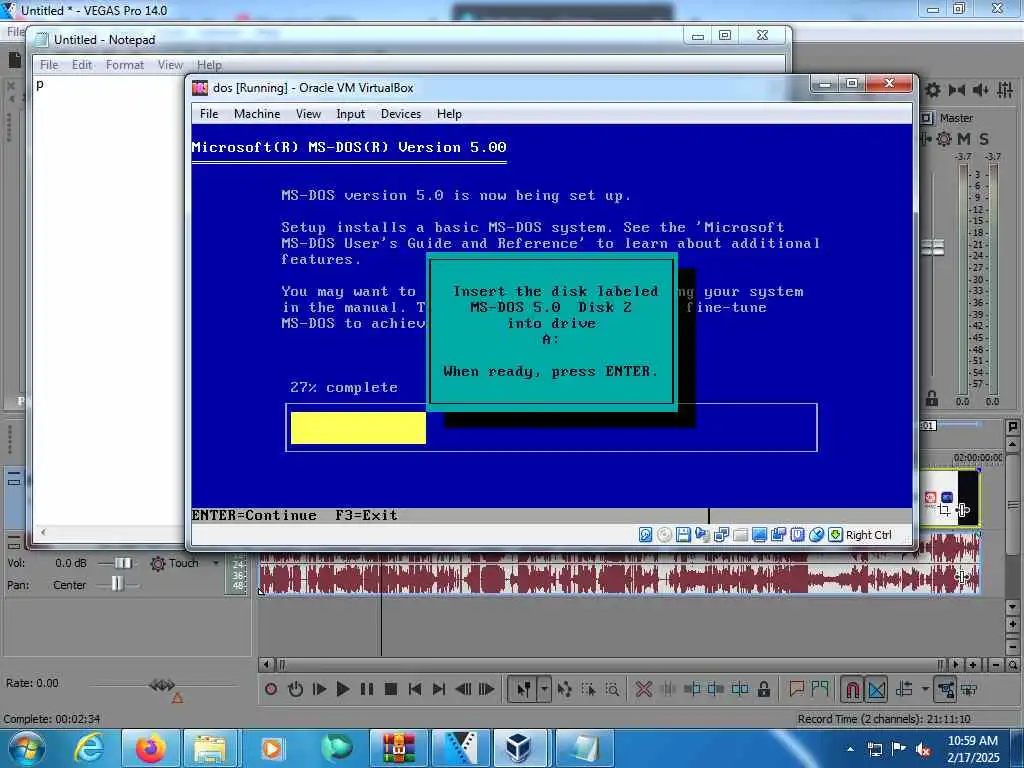Screen dimensions: 1024x768
Task: Open VirtualBox from the Windows taskbar
Action: pyautogui.click(x=518, y=748)
